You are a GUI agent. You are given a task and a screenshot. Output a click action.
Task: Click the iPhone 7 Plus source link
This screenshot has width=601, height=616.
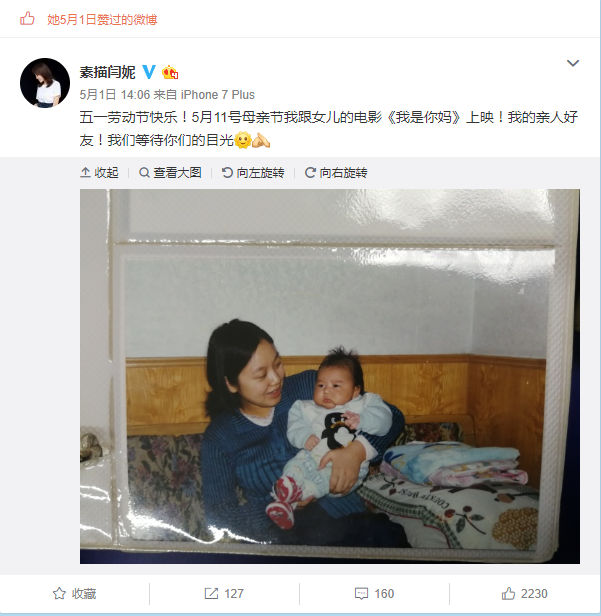click(x=218, y=95)
